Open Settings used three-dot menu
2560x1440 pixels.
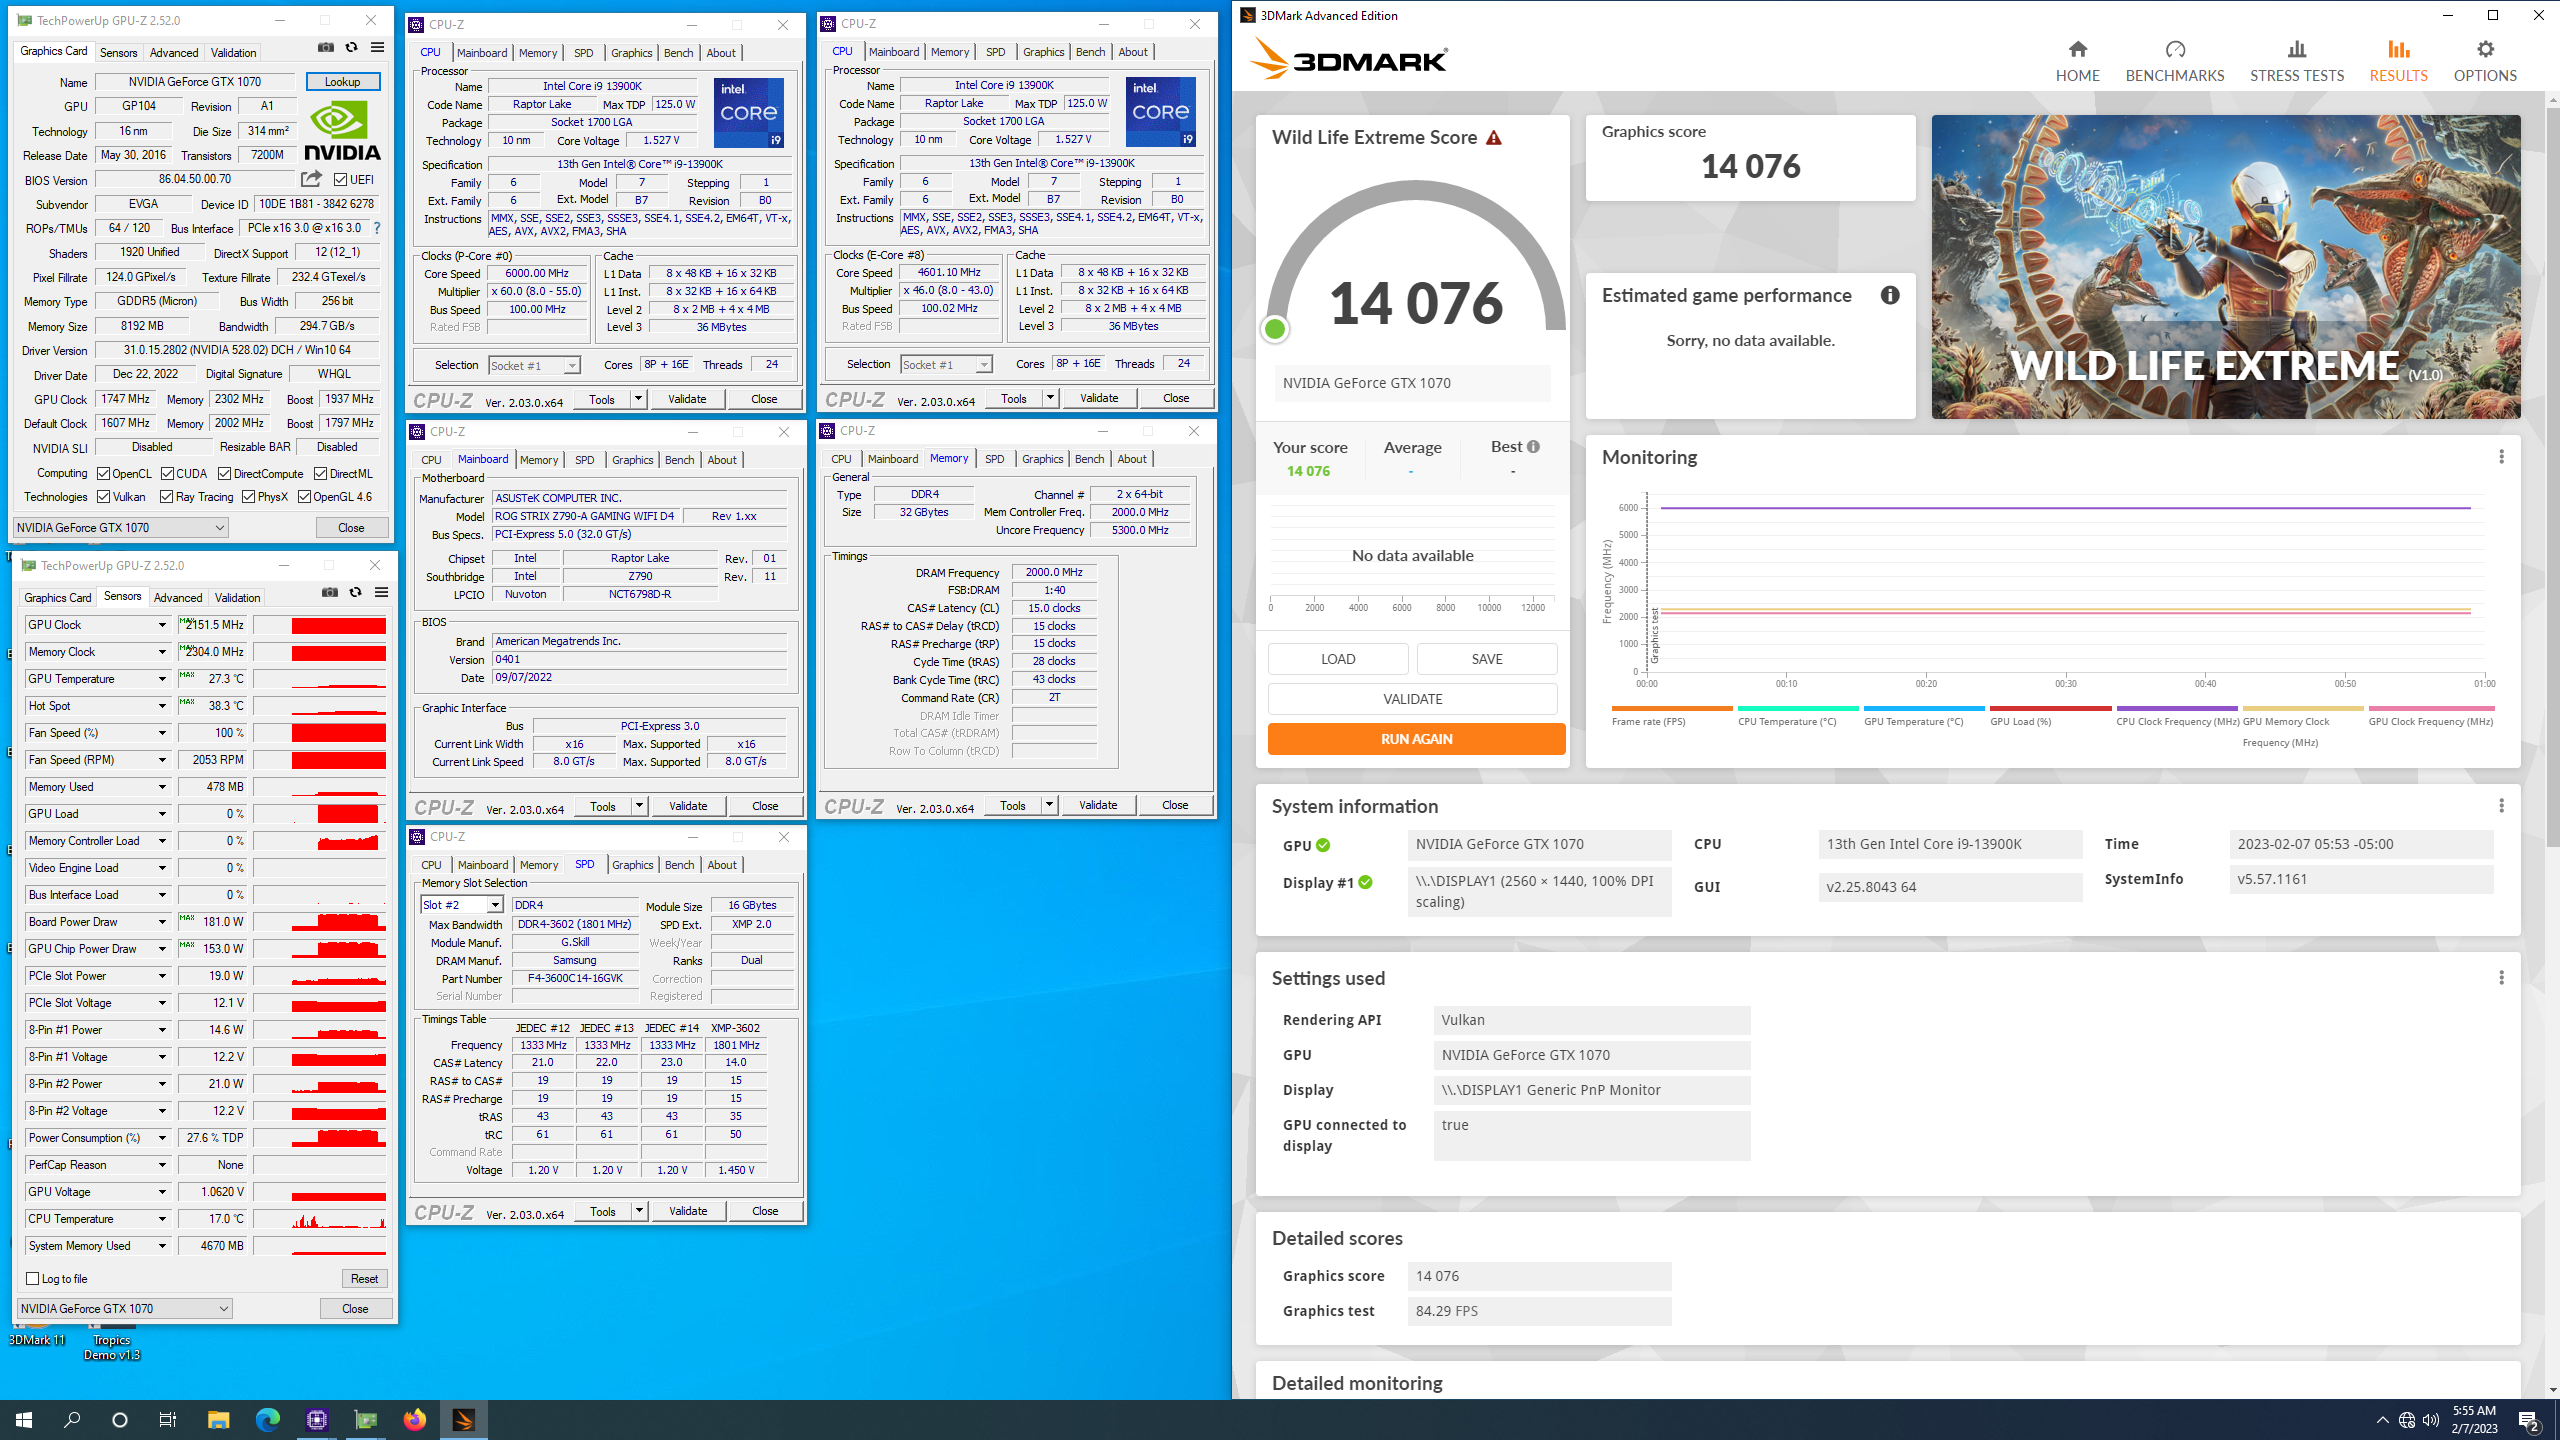click(x=2501, y=978)
